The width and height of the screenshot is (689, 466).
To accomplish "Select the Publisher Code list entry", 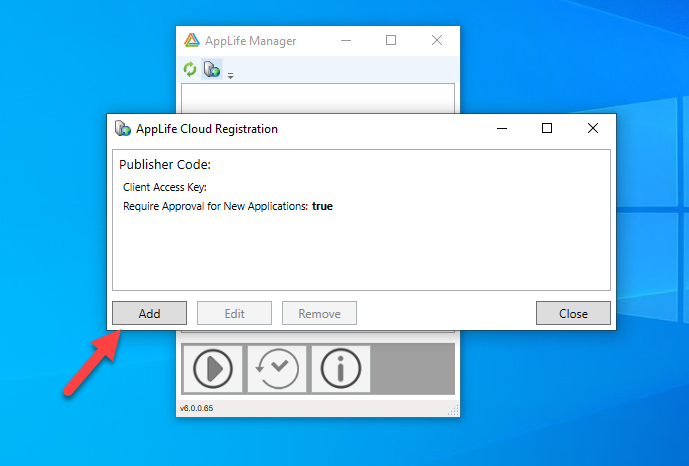I will (165, 165).
